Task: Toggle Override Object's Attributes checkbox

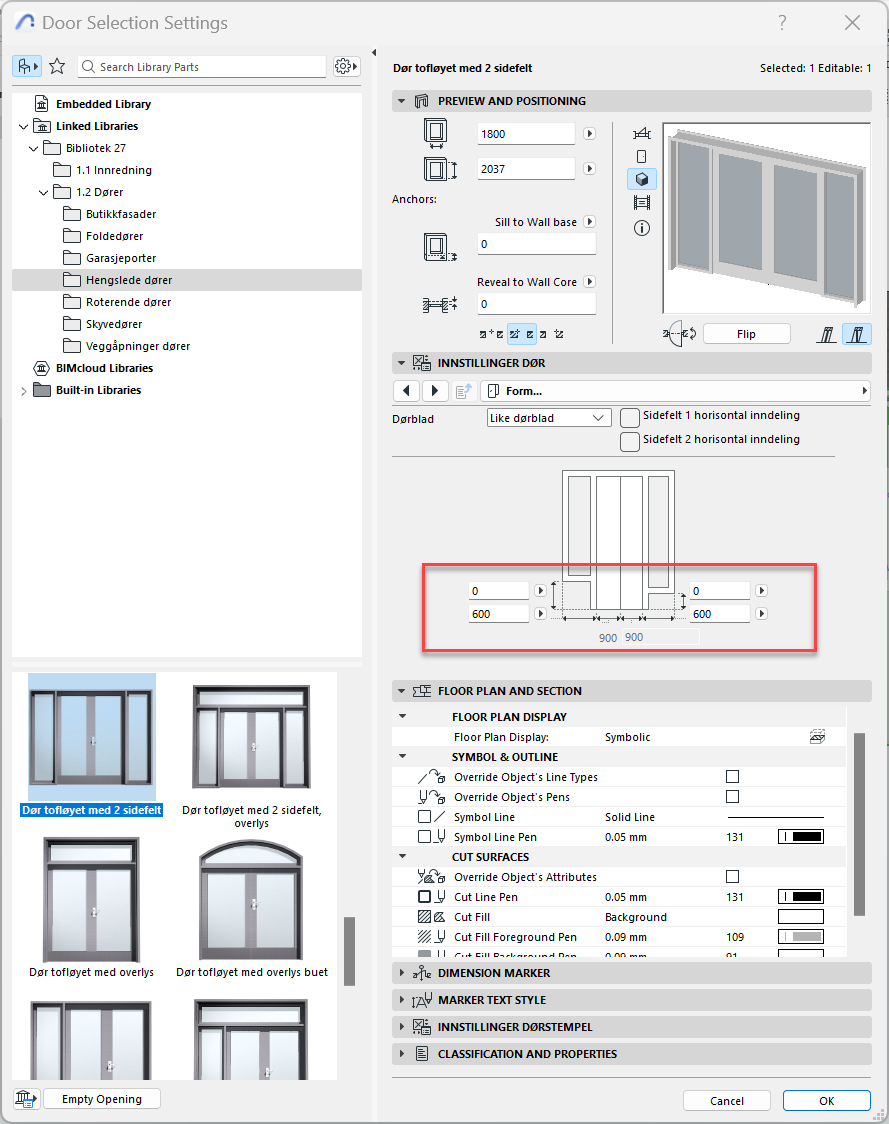Action: (732, 877)
